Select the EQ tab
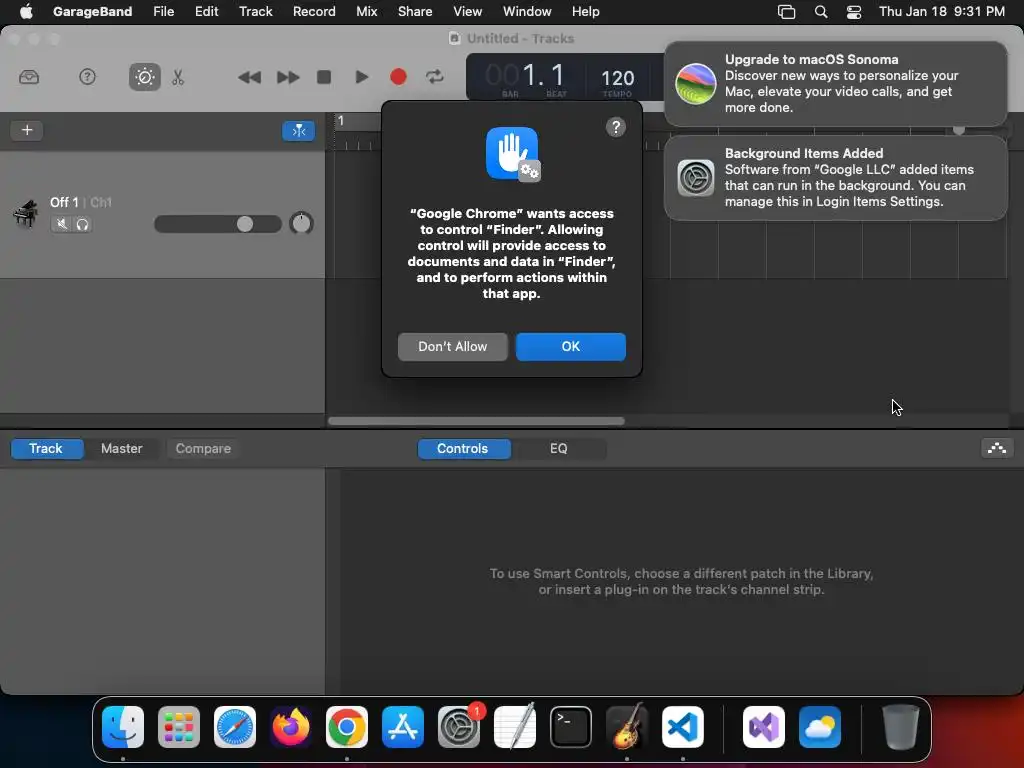 point(558,449)
